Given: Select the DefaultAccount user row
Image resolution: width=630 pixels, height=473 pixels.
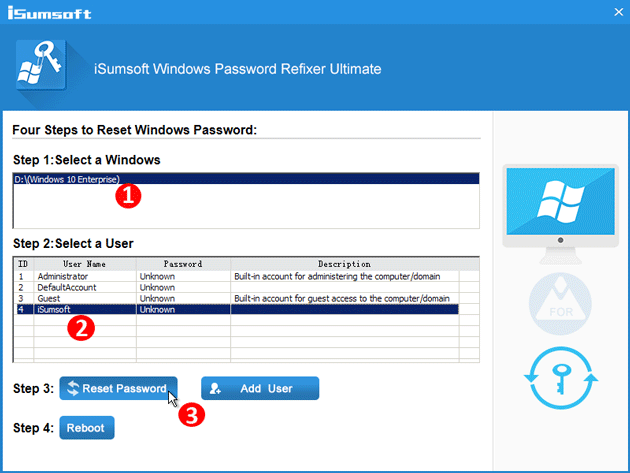Looking at the screenshot, I should [237, 287].
